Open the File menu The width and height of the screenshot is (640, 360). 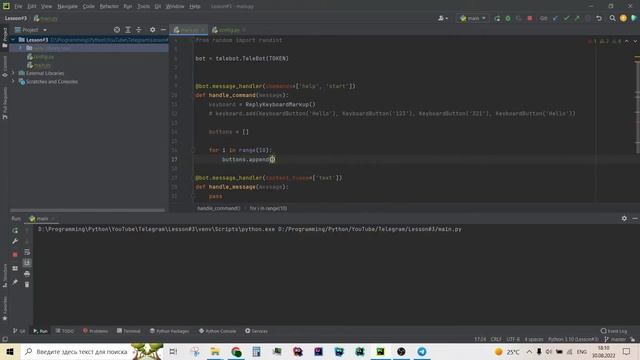tap(18, 6)
